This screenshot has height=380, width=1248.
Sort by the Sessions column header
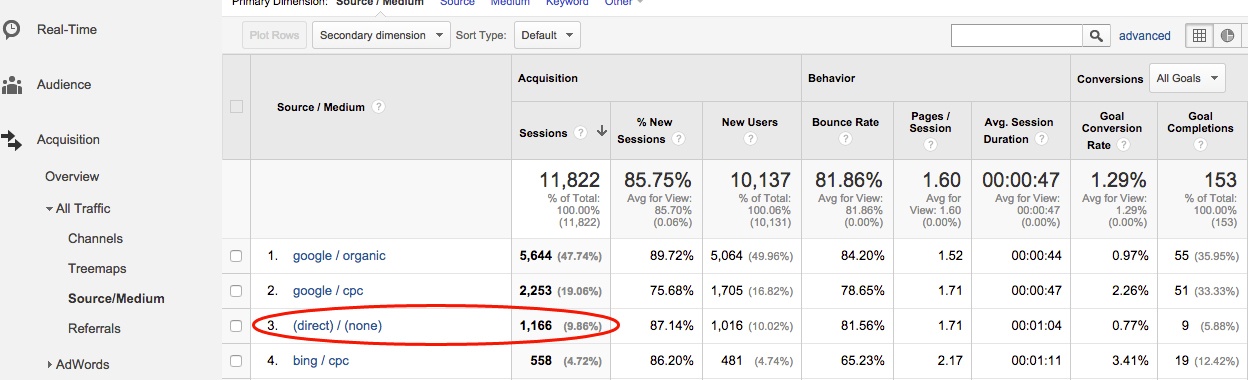[543, 133]
